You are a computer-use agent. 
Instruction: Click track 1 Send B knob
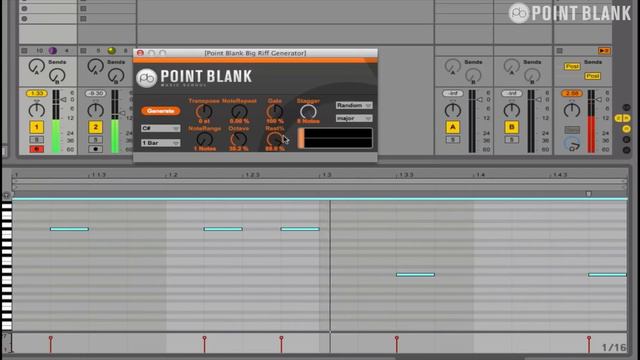[57, 76]
